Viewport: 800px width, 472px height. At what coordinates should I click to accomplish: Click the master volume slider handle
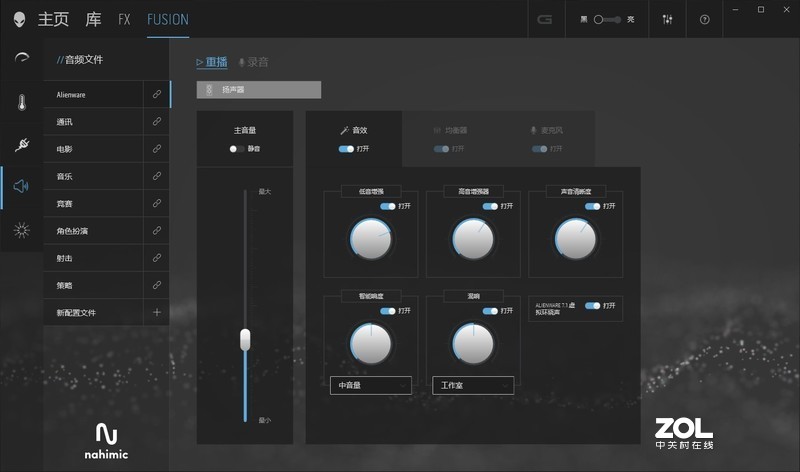(x=245, y=340)
